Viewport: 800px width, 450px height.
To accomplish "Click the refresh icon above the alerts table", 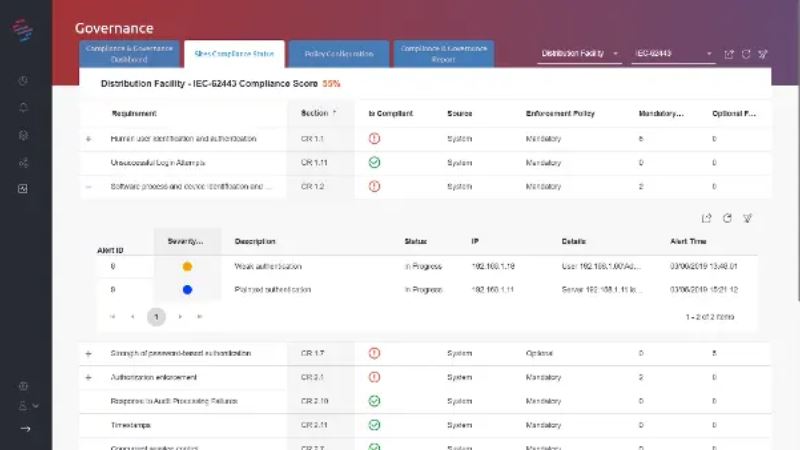I will 727,218.
